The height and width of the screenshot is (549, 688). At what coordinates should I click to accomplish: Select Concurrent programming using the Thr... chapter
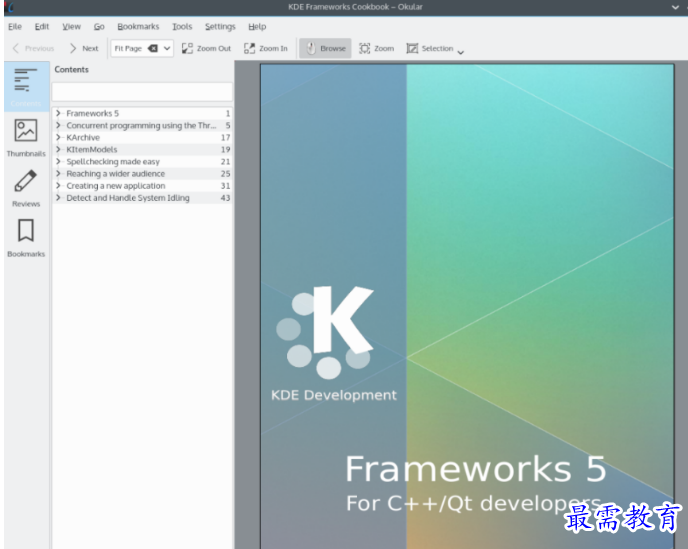(141, 126)
